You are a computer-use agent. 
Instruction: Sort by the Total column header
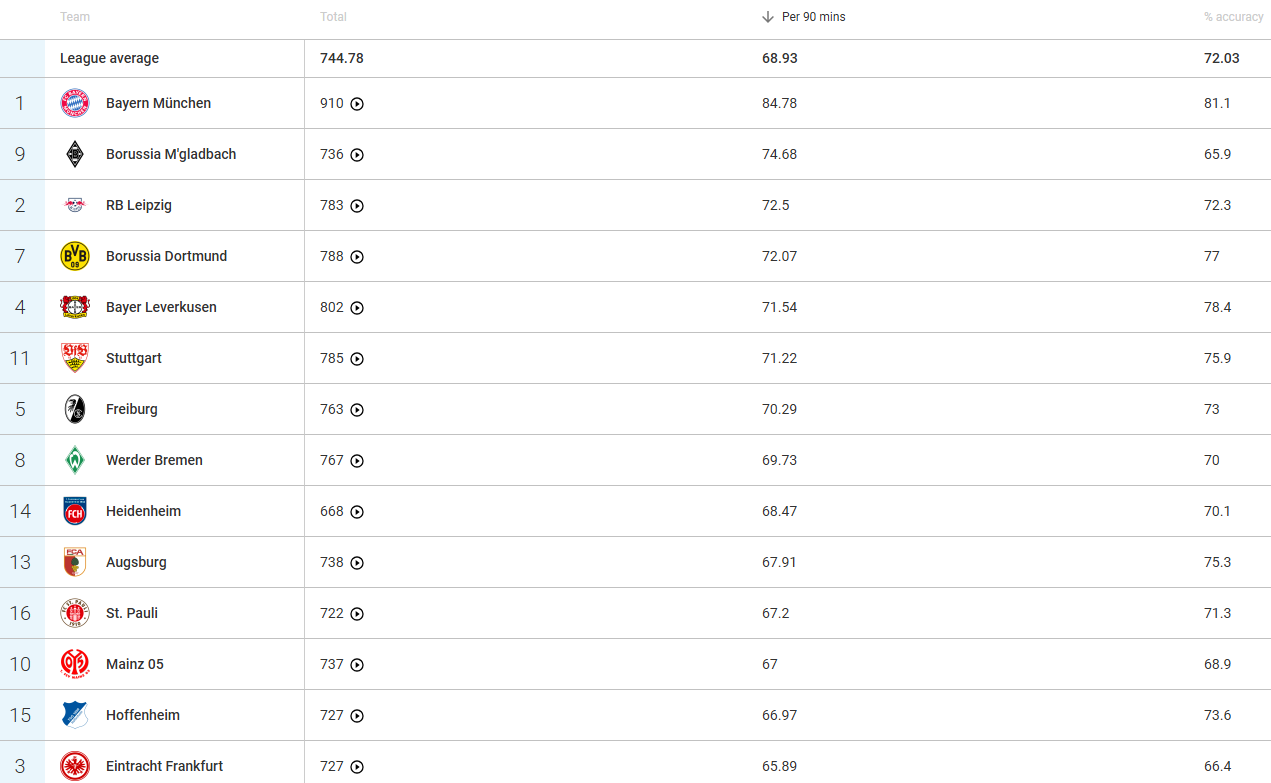tap(333, 17)
